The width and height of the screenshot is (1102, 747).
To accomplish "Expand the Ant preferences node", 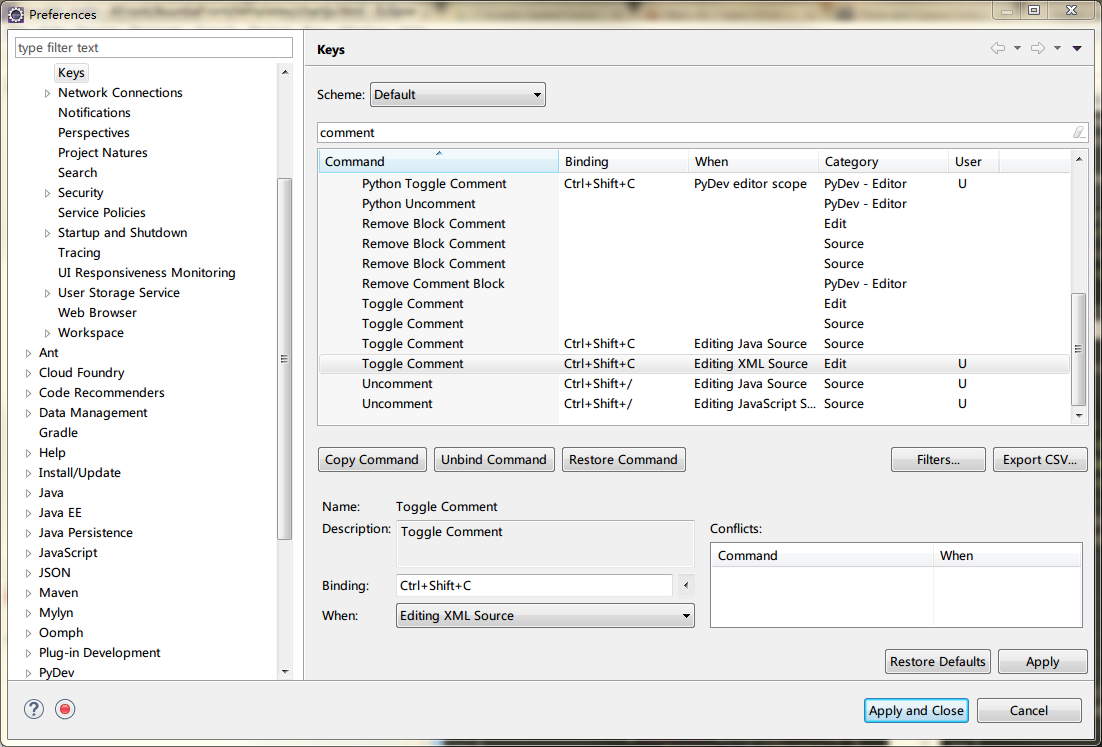I will pyautogui.click(x=28, y=353).
